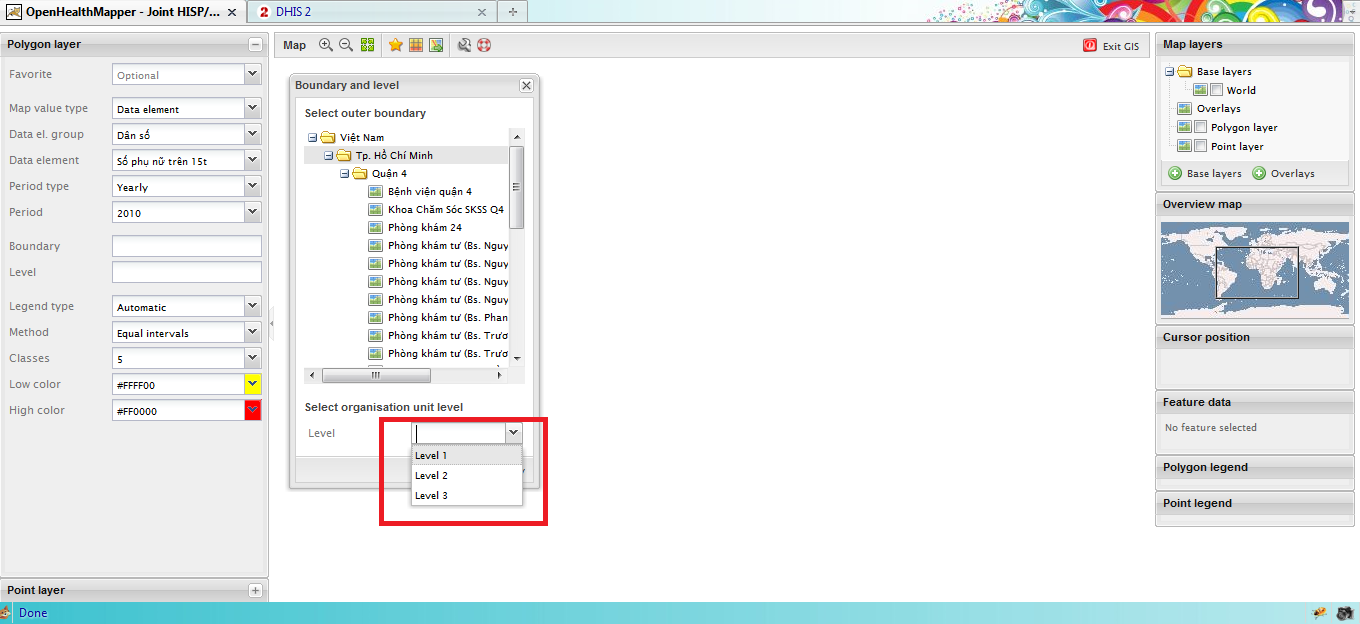Select Khoa Chăm Sóc SKSS Q4
Screen dimensions: 1360x624
pyautogui.click(x=446, y=210)
